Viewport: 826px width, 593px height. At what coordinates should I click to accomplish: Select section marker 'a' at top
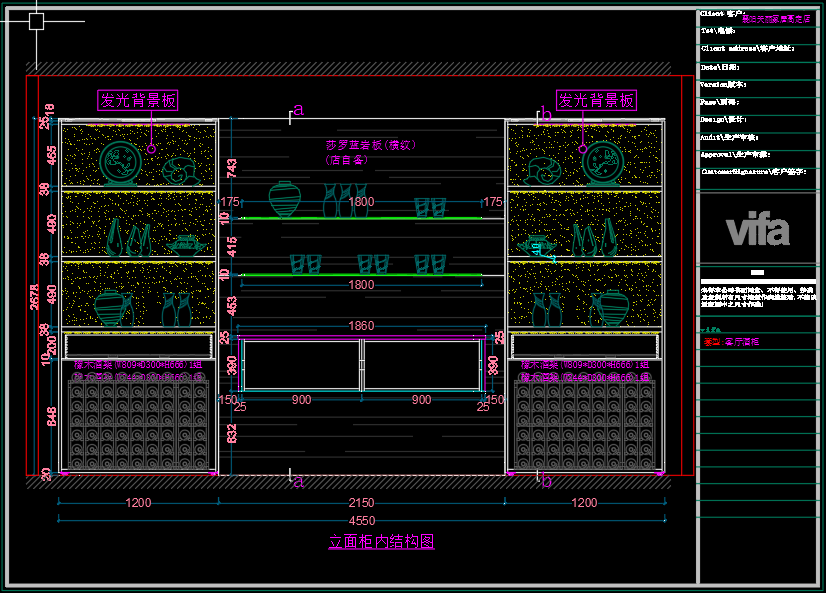pos(297,110)
